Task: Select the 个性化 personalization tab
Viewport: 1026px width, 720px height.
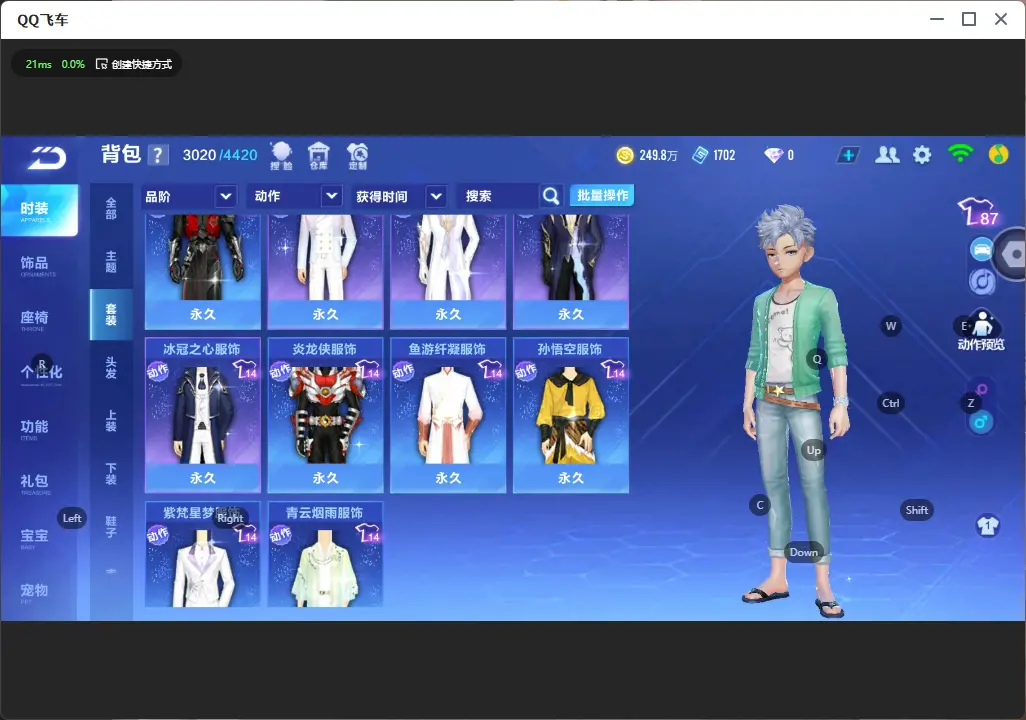Action: (39, 374)
